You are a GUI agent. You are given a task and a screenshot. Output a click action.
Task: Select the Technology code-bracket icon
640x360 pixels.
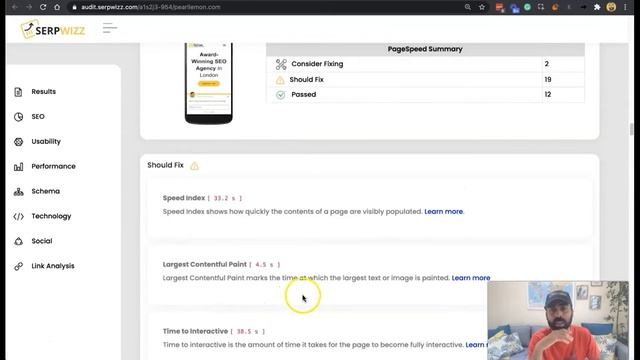click(x=18, y=216)
